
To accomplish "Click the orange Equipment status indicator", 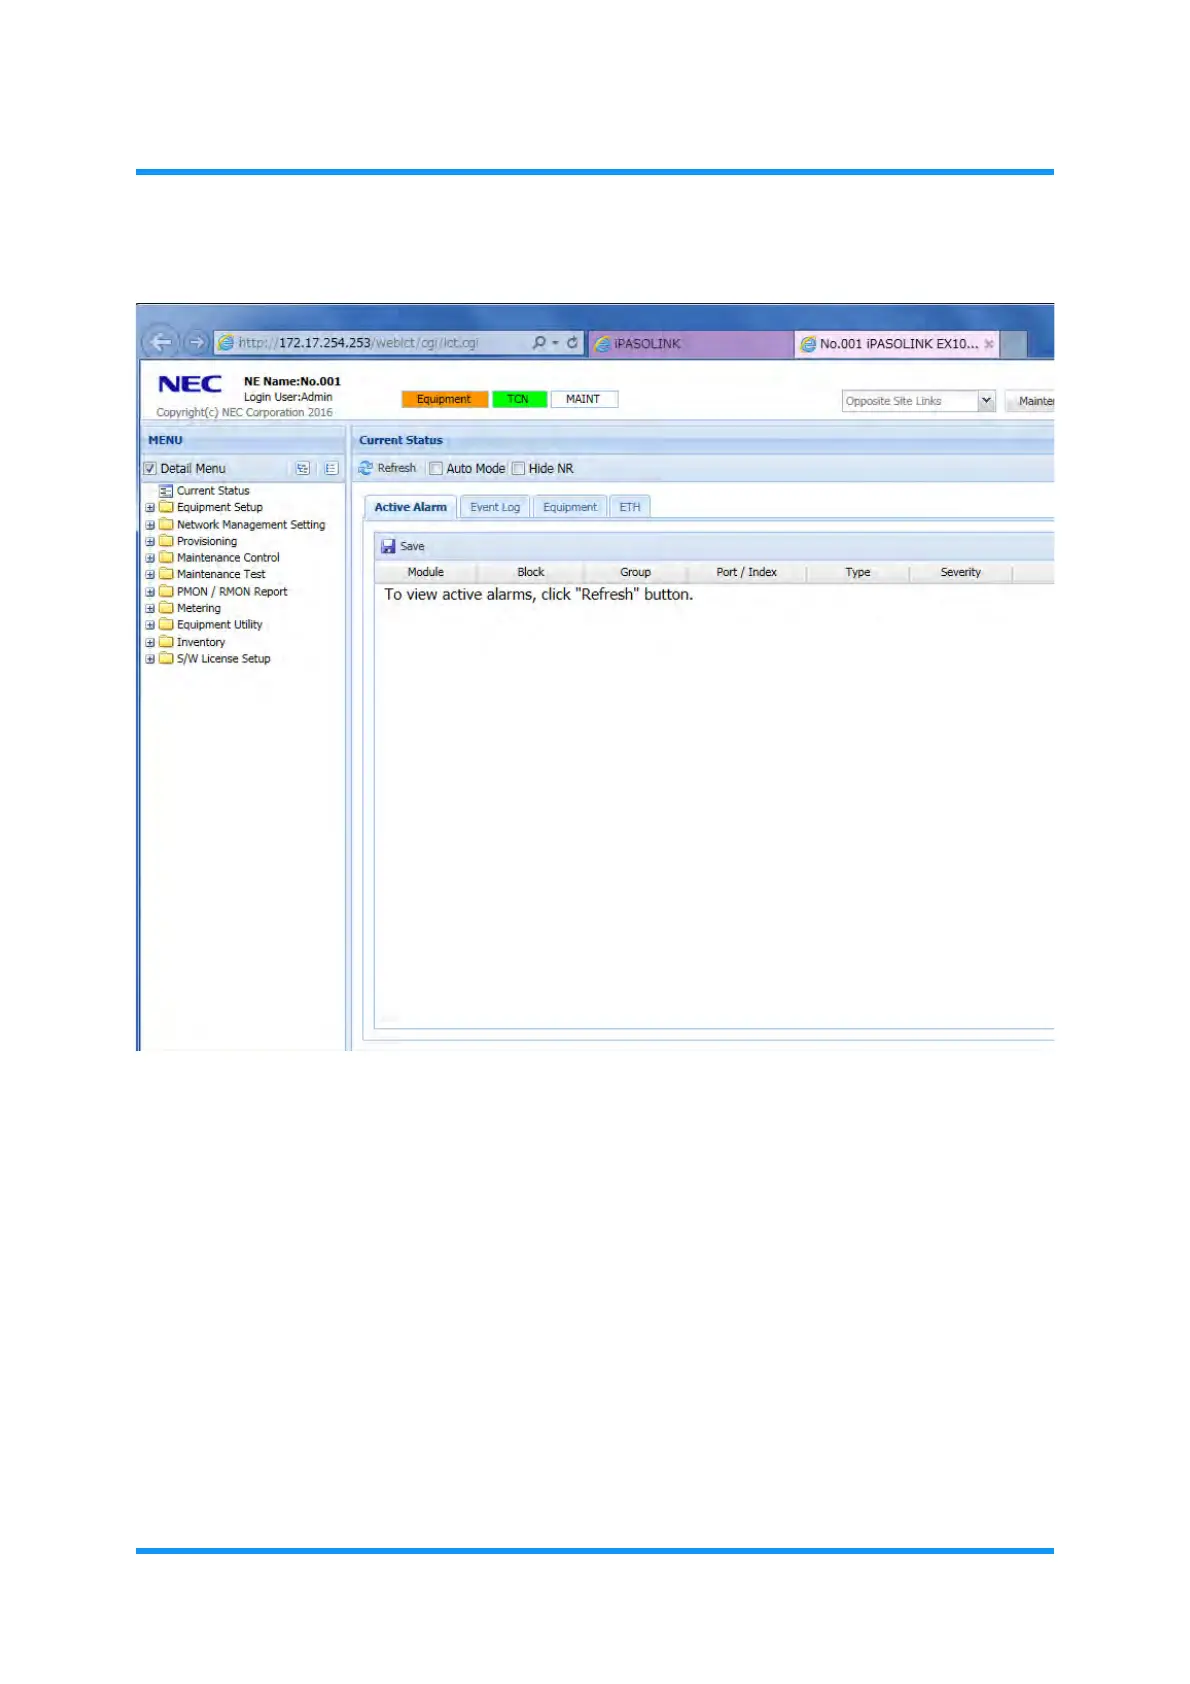I will click(x=444, y=399).
